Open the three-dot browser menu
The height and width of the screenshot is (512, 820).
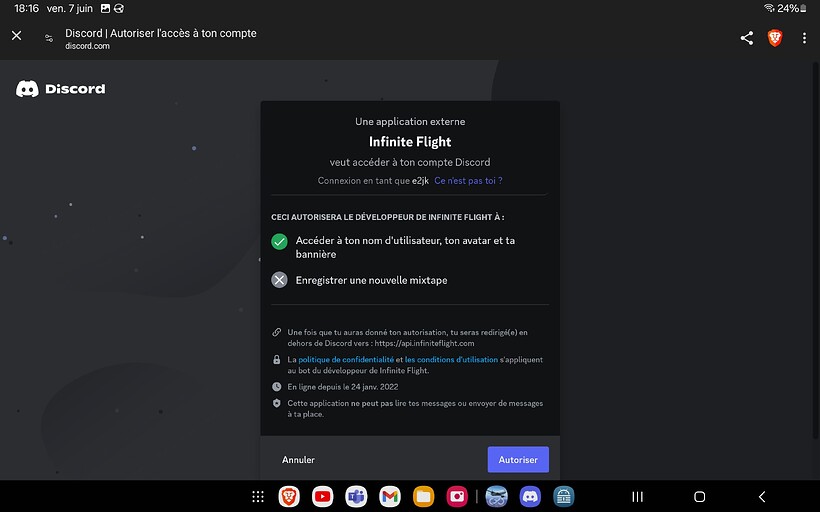coord(804,38)
